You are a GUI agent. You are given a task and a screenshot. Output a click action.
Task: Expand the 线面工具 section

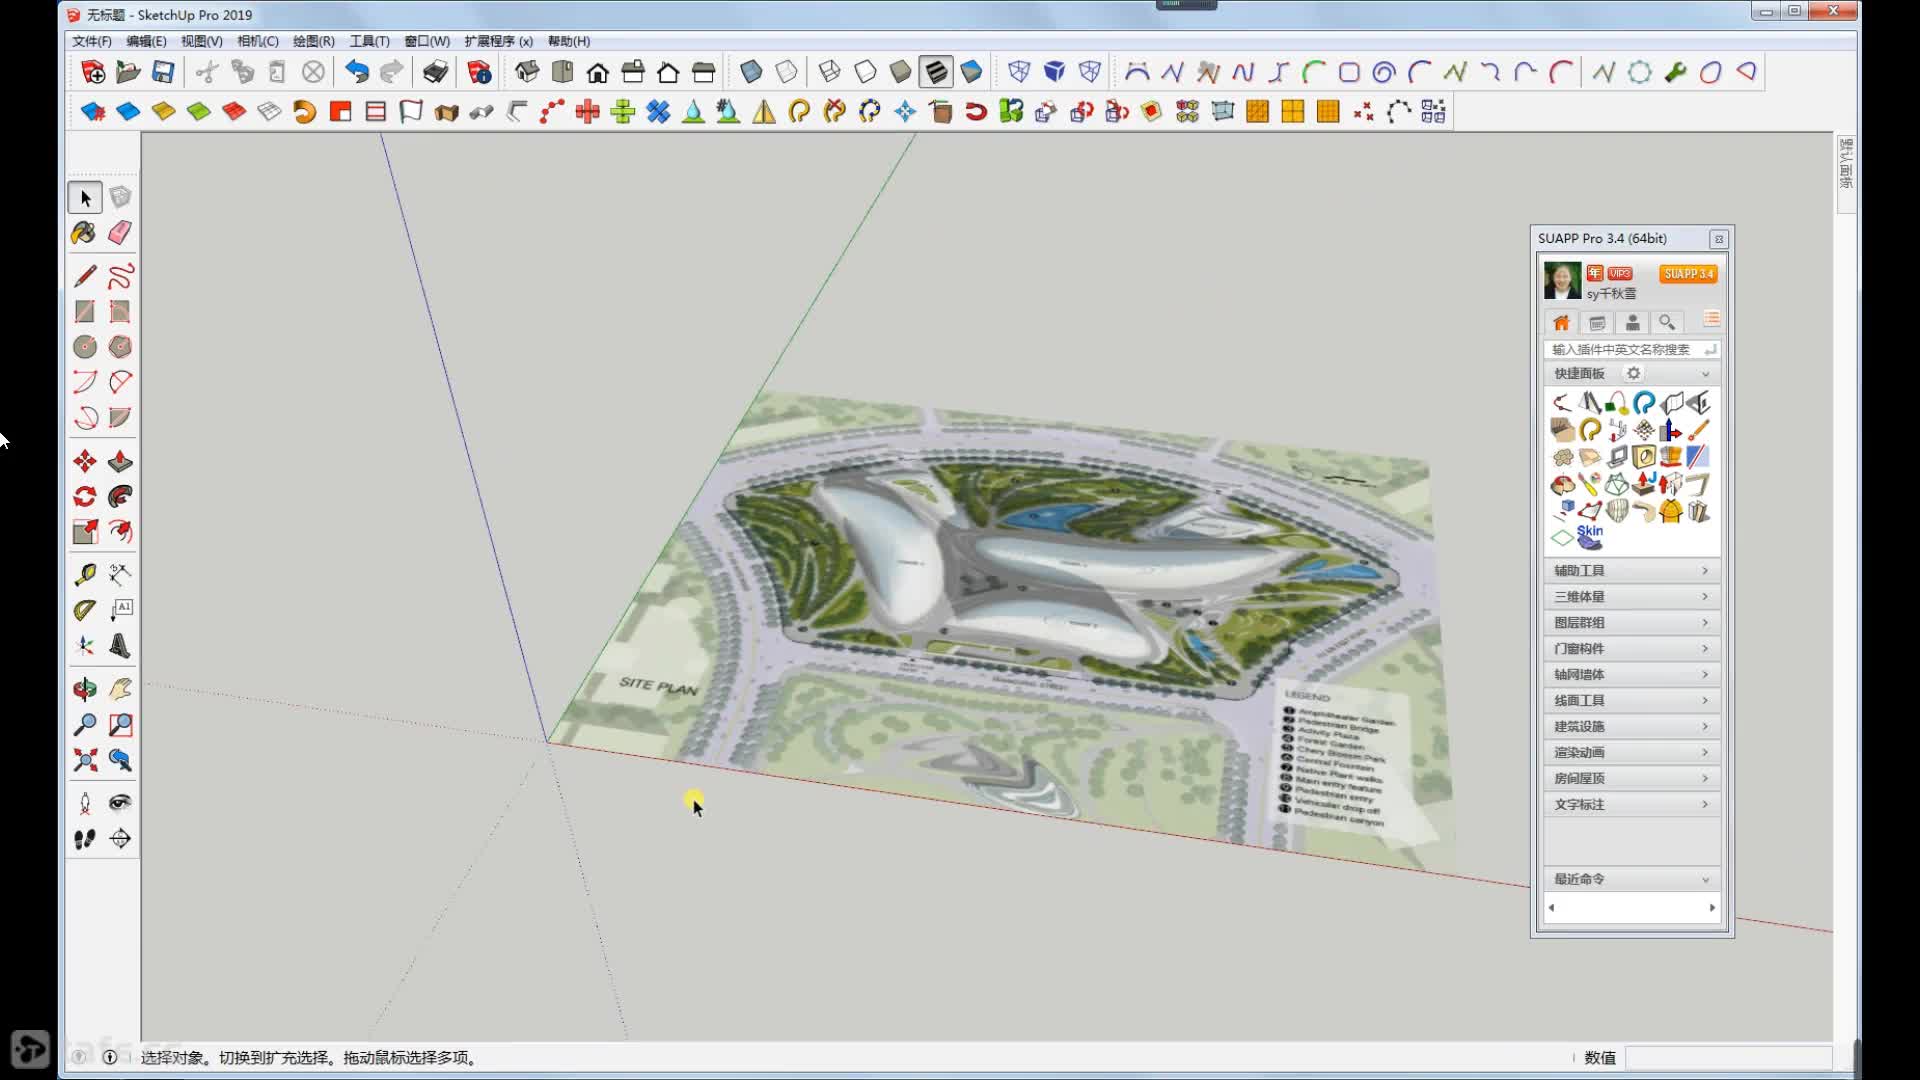tap(1631, 700)
